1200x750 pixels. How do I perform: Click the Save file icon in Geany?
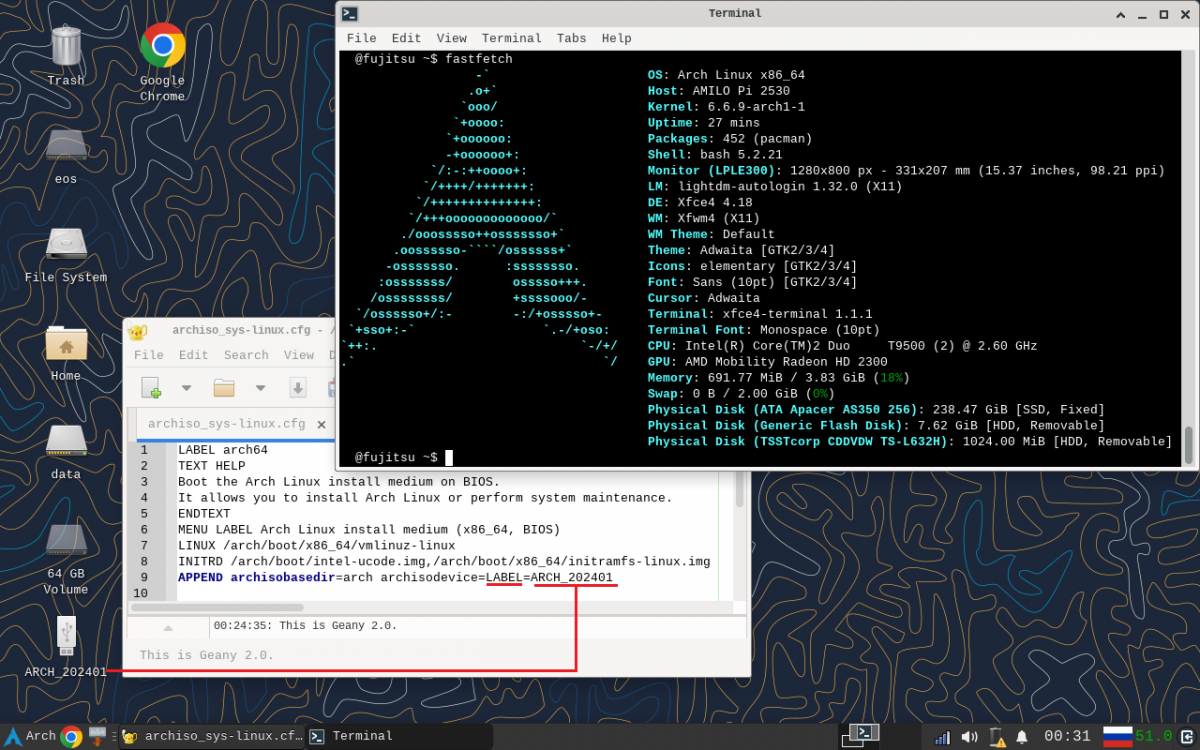(298, 387)
